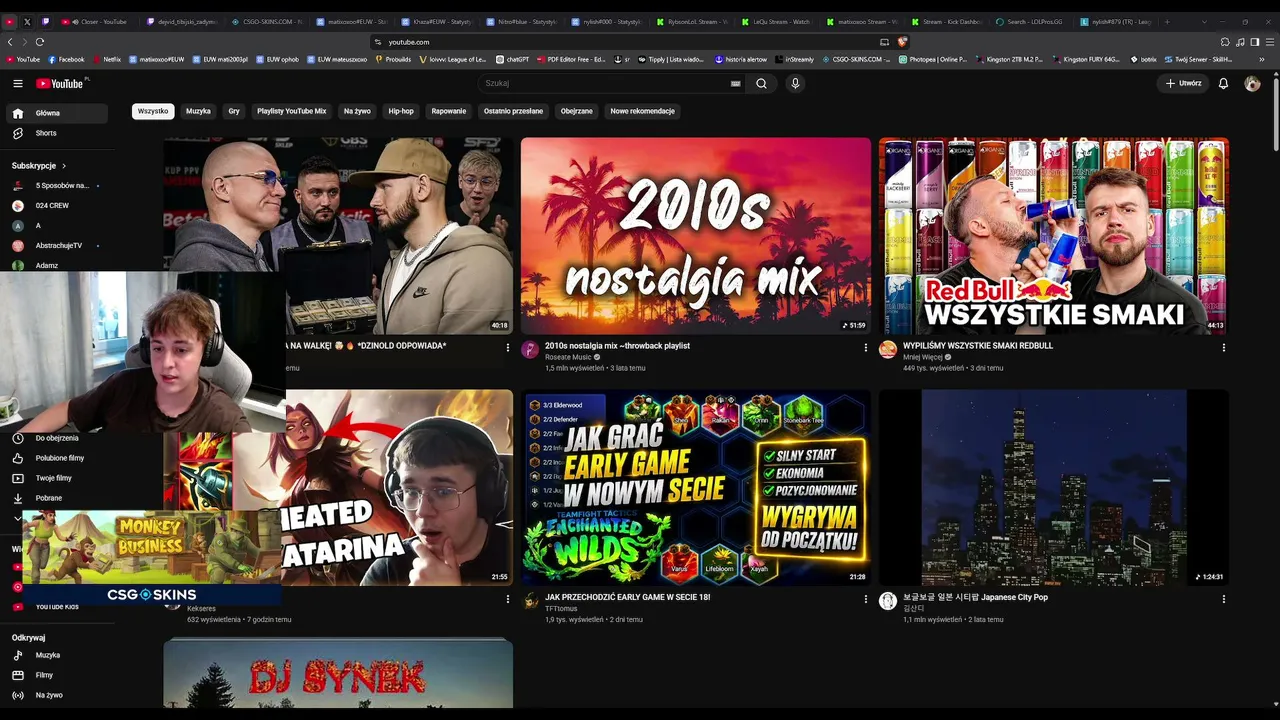Click the YouTube logo
This screenshot has height=720, width=1280.
point(62,83)
